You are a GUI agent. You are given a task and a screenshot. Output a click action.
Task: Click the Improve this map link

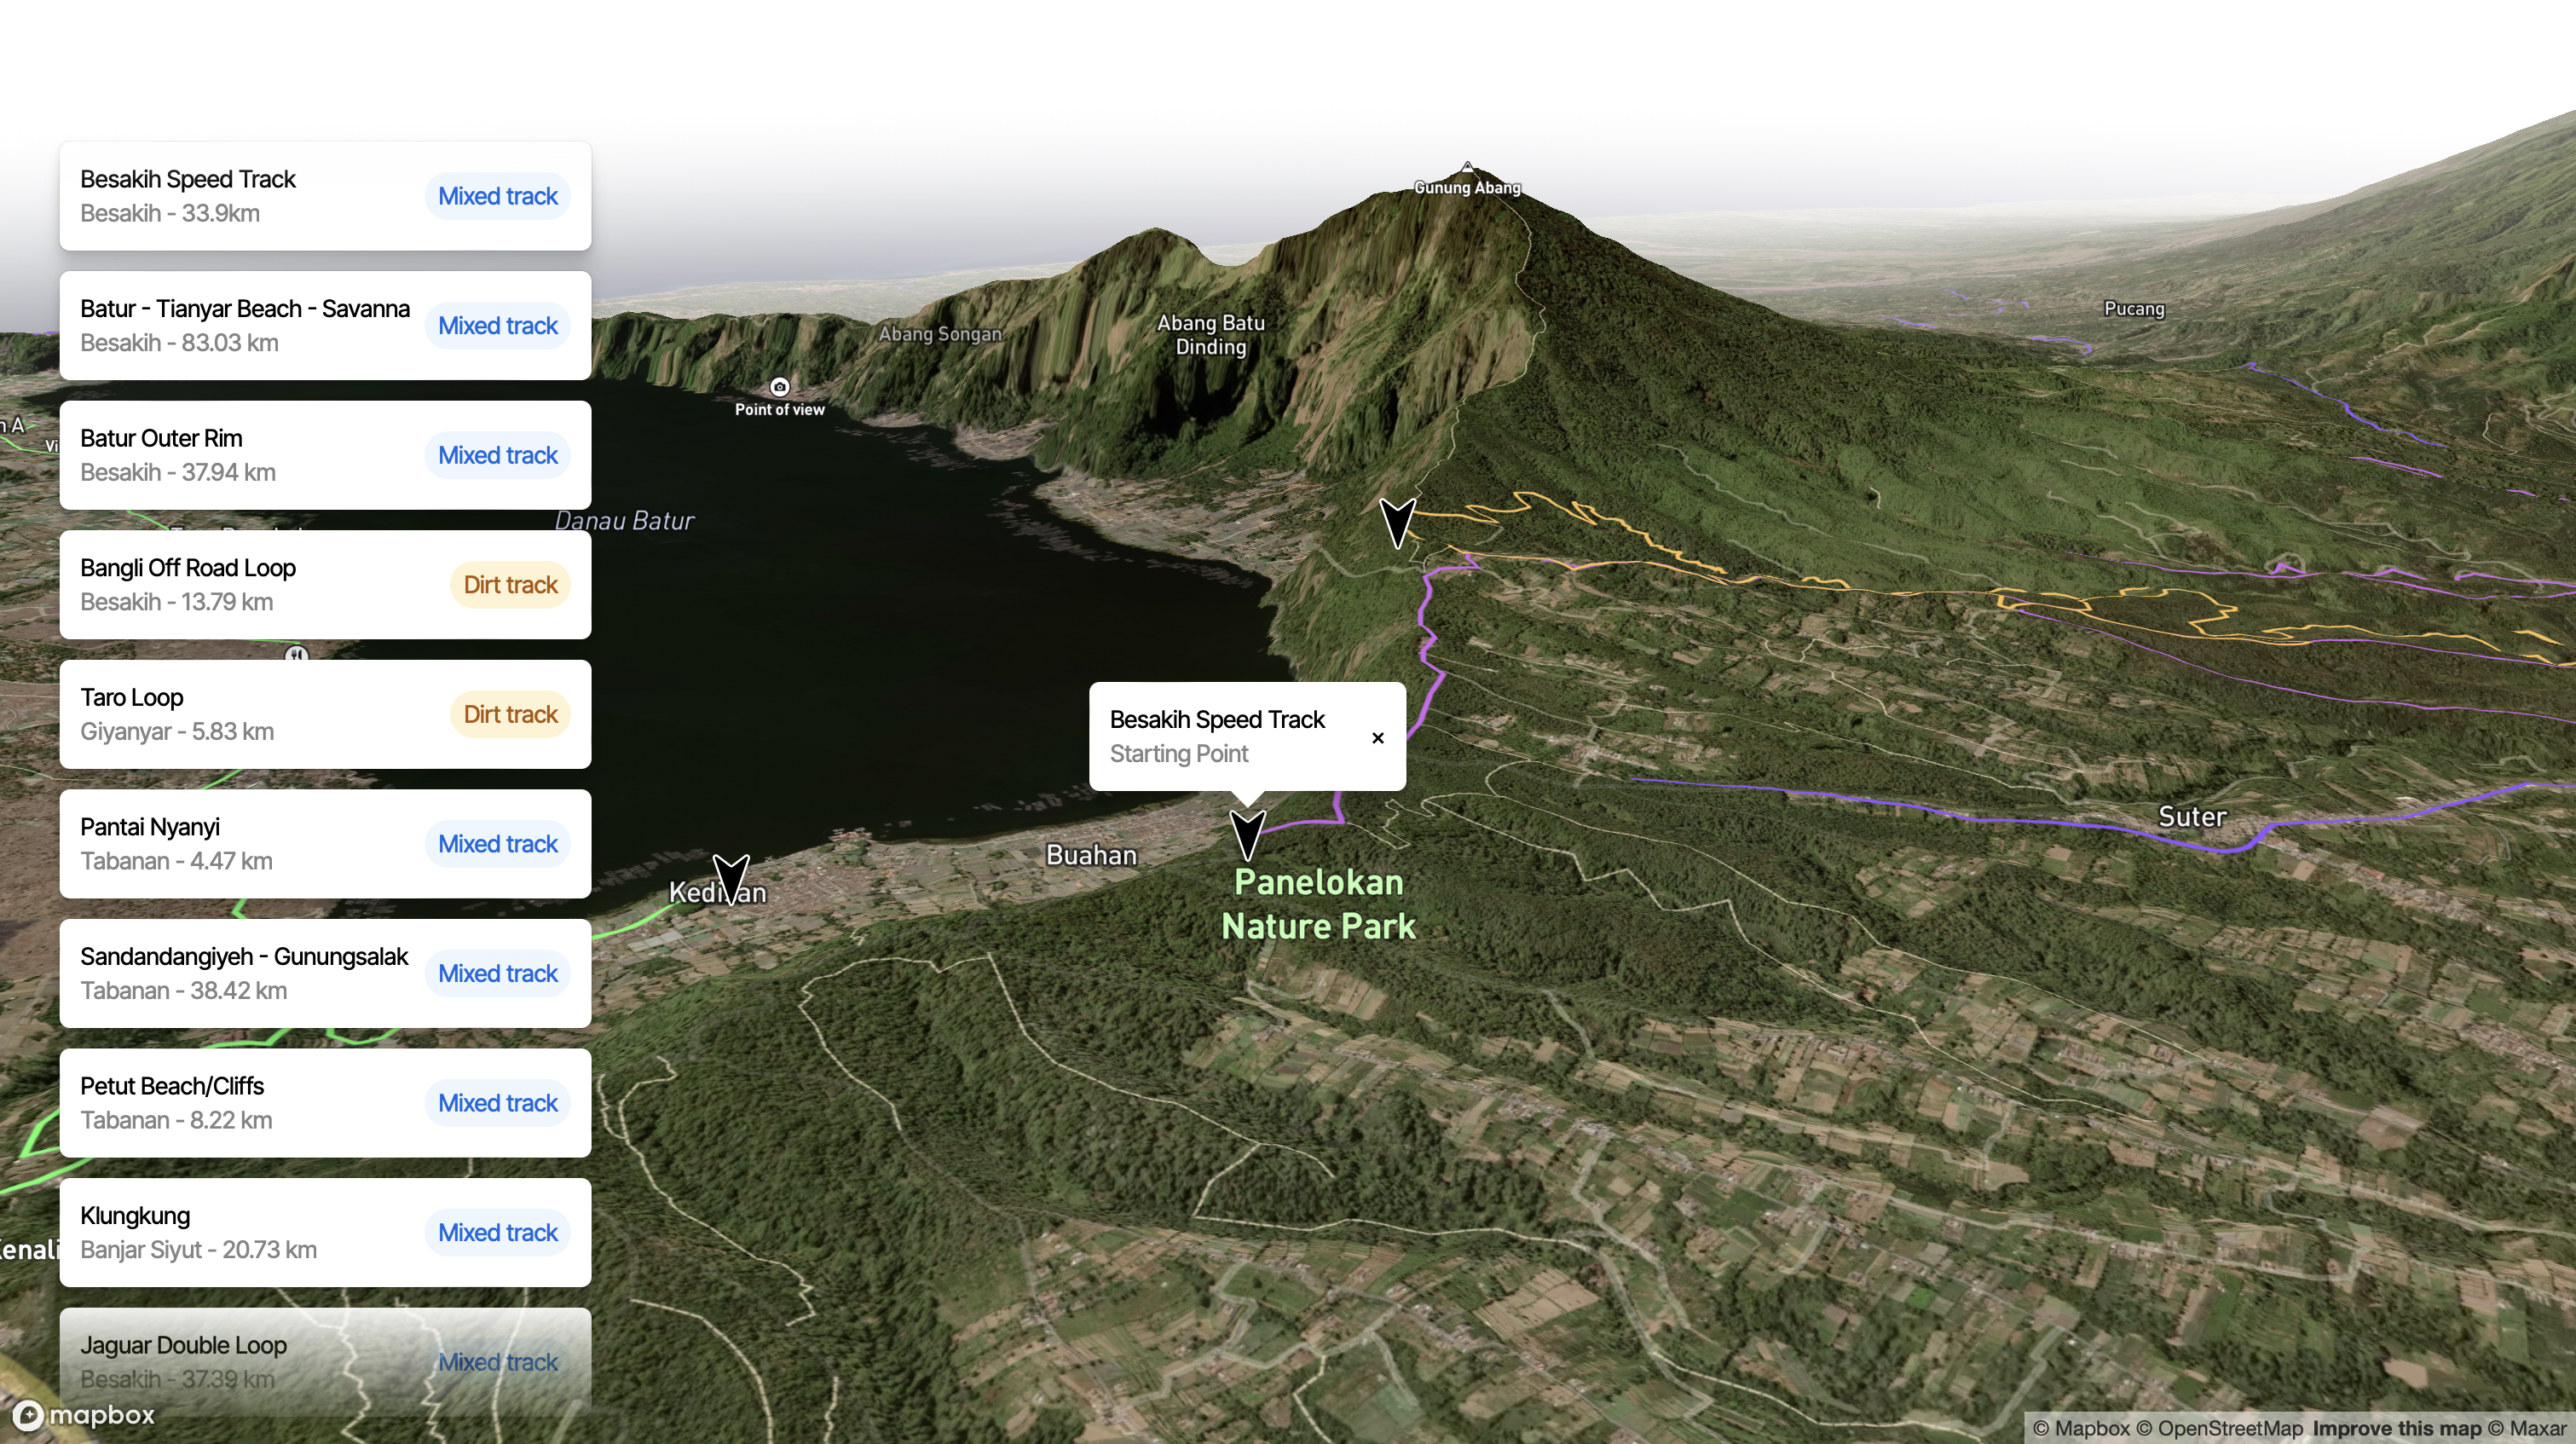[x=2396, y=1429]
